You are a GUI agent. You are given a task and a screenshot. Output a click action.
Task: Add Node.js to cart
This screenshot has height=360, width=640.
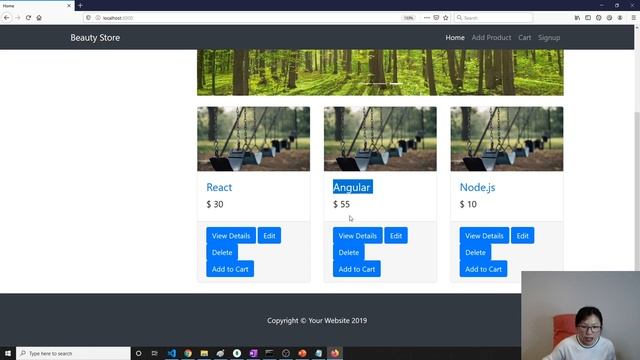tap(483, 269)
